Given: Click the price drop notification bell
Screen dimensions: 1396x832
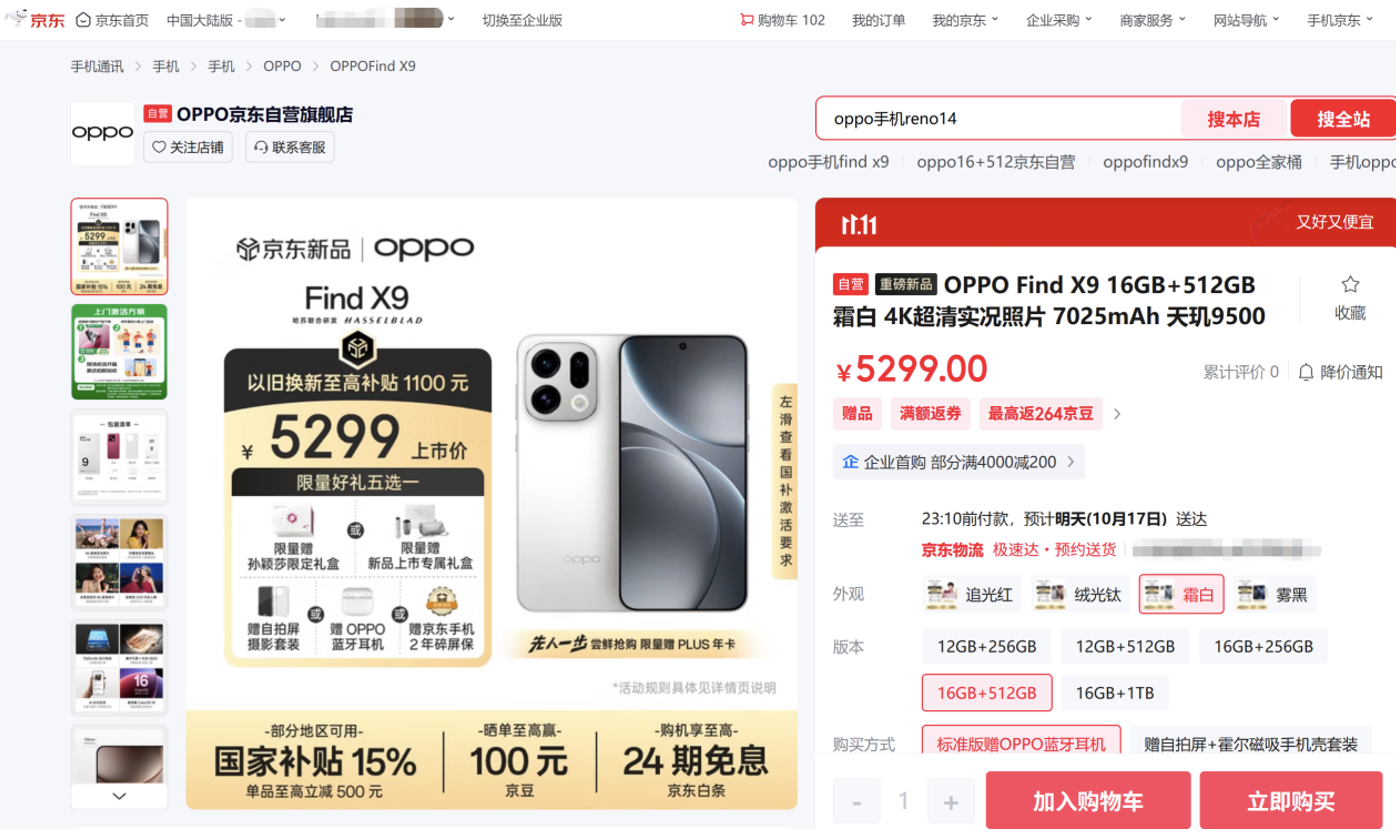Looking at the screenshot, I should pos(1306,372).
